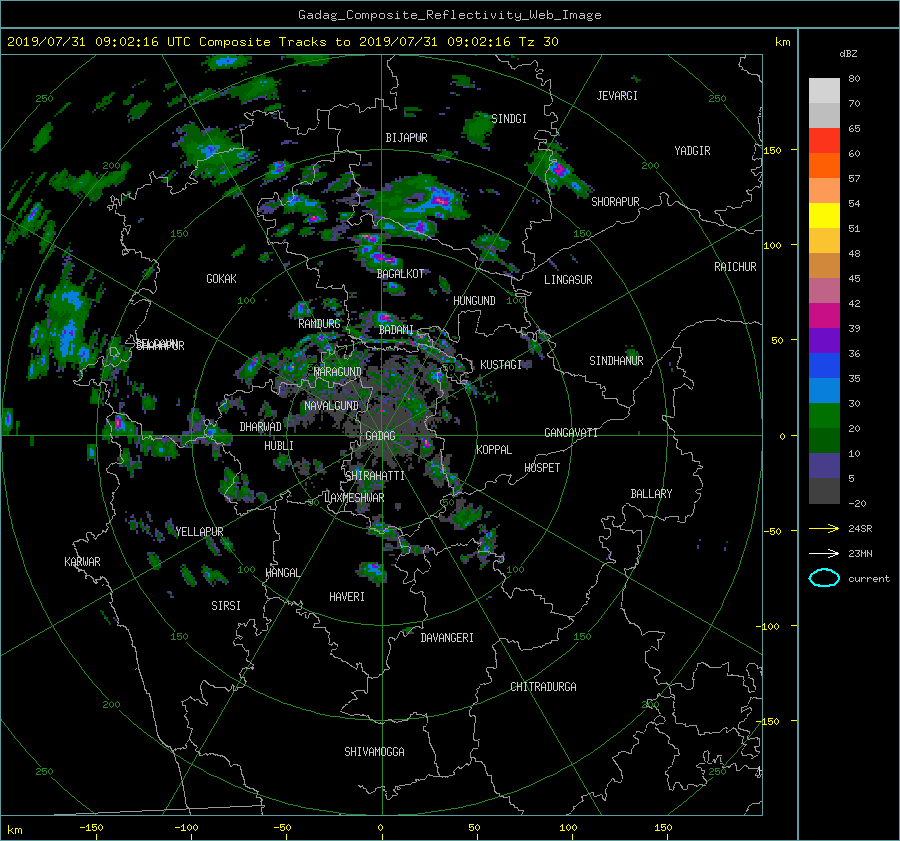Click the SHIVAMOGGA city label
This screenshot has height=841, width=900.
[374, 752]
